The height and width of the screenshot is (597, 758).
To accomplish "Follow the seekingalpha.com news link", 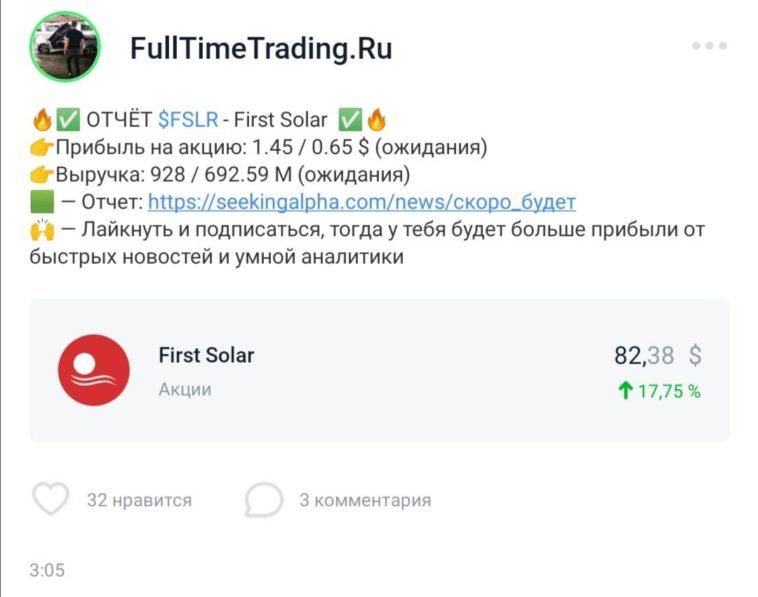I will (362, 202).
